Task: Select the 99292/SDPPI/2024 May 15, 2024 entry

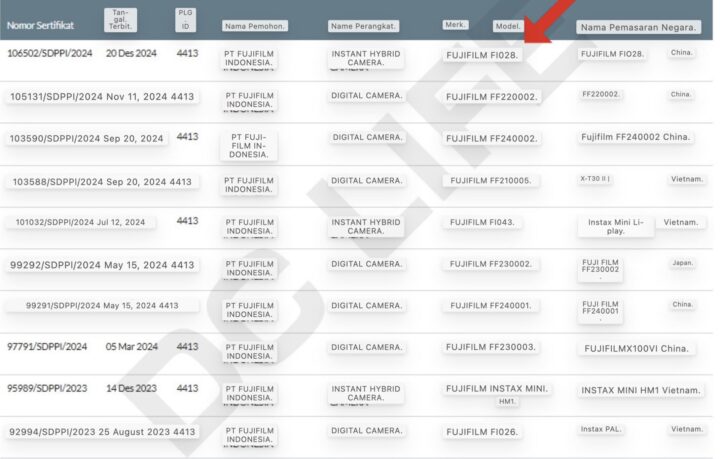Action: (x=102, y=265)
